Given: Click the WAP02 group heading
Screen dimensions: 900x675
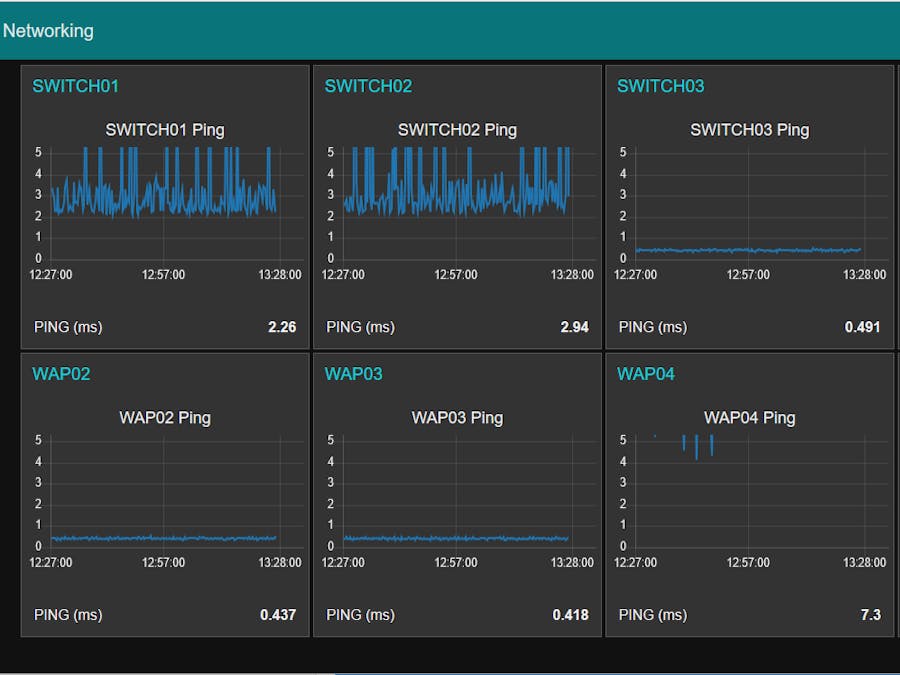Looking at the screenshot, I should [x=61, y=374].
